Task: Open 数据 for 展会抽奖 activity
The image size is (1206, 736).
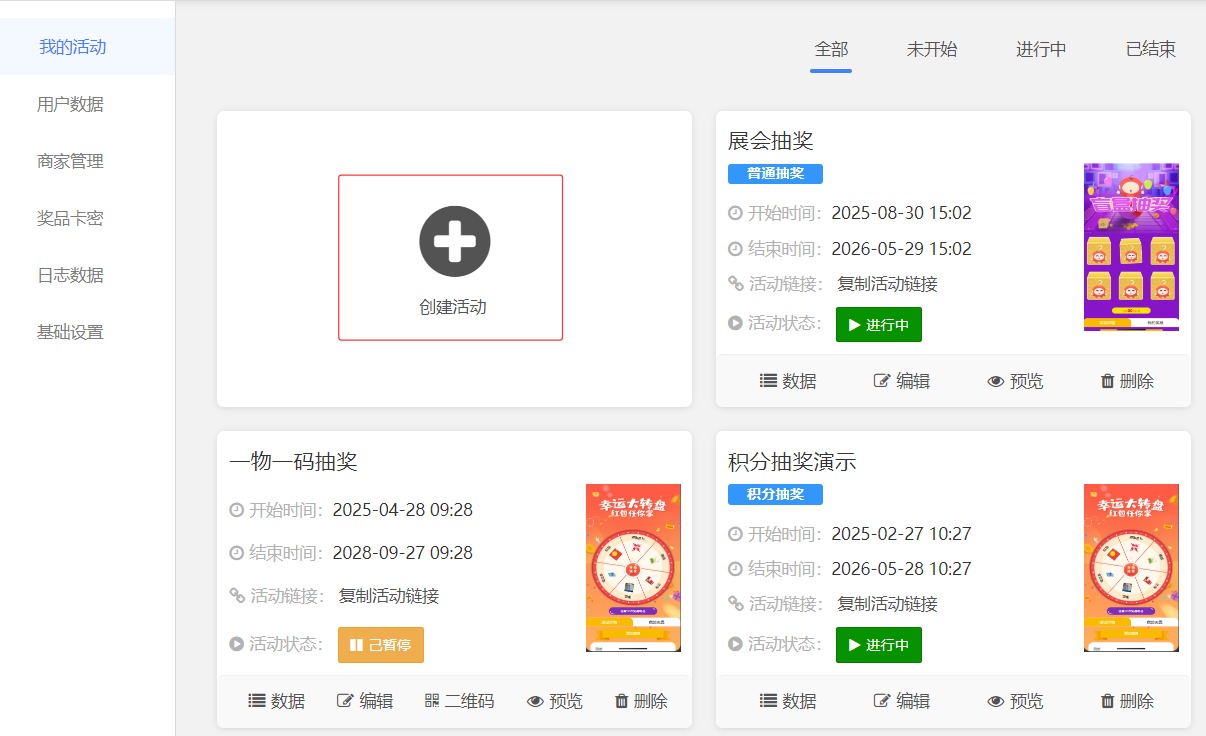Action: click(x=788, y=381)
